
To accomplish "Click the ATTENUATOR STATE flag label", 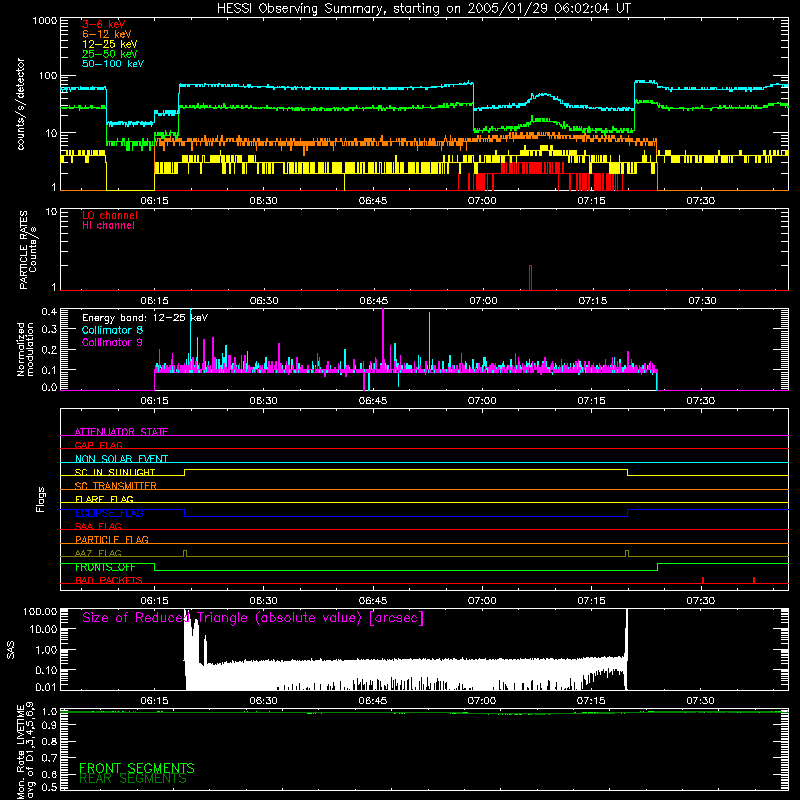I will 121,432.
